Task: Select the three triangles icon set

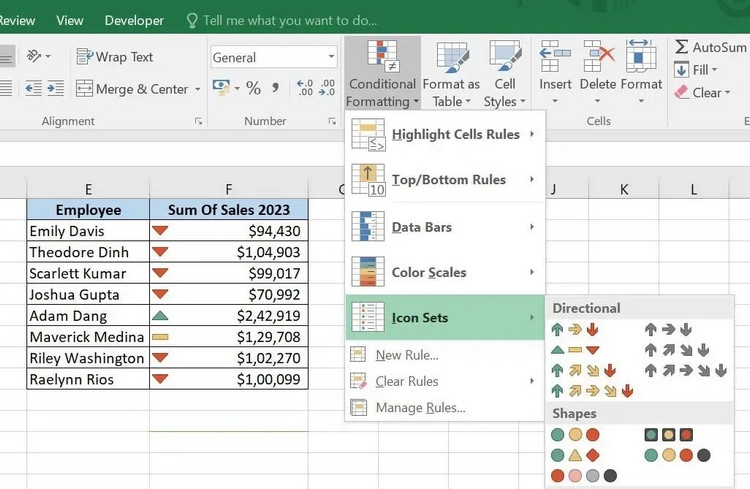Action: point(575,350)
